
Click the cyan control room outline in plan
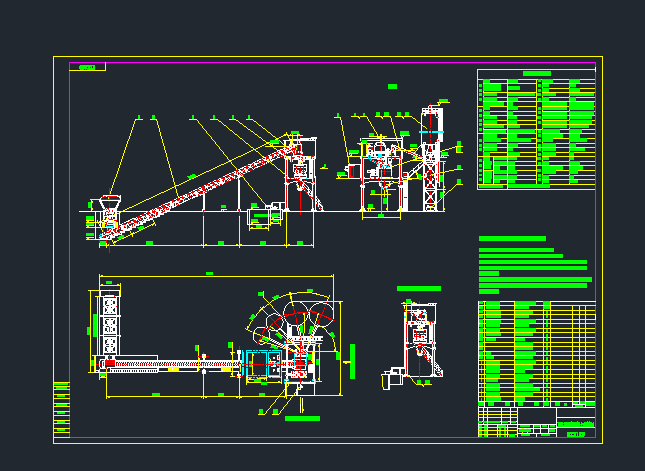[x=264, y=364]
